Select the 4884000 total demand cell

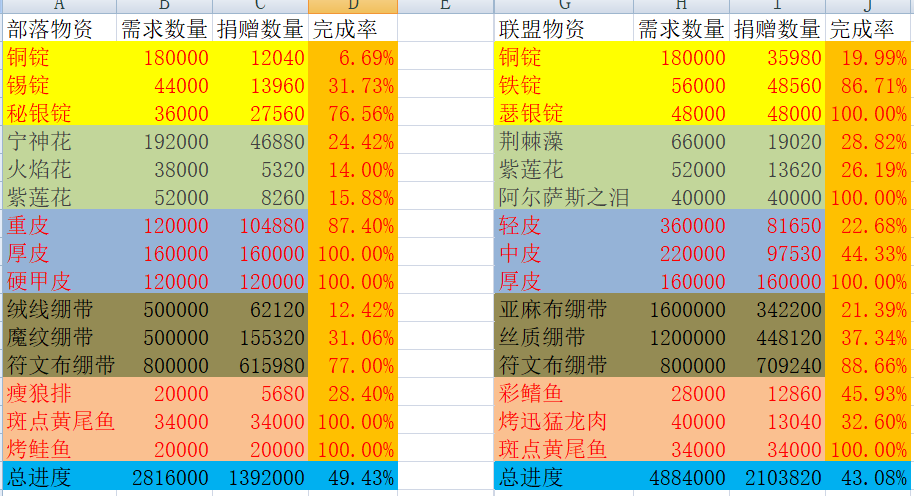point(681,477)
